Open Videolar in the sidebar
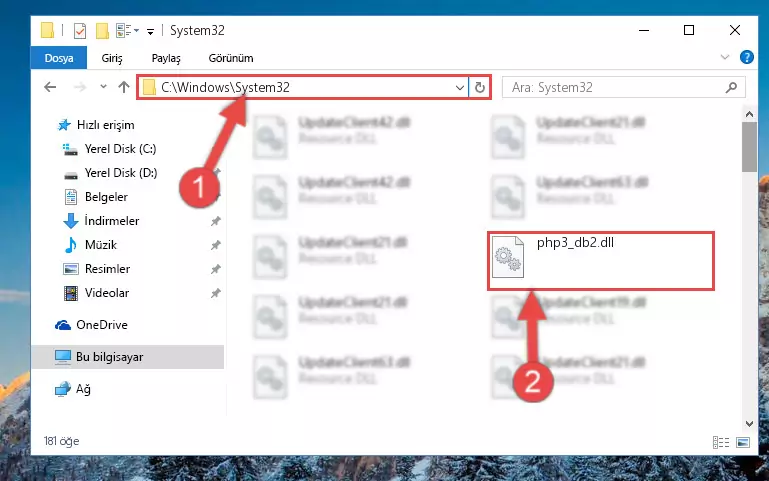The width and height of the screenshot is (769, 481). pyautogui.click(x=107, y=293)
